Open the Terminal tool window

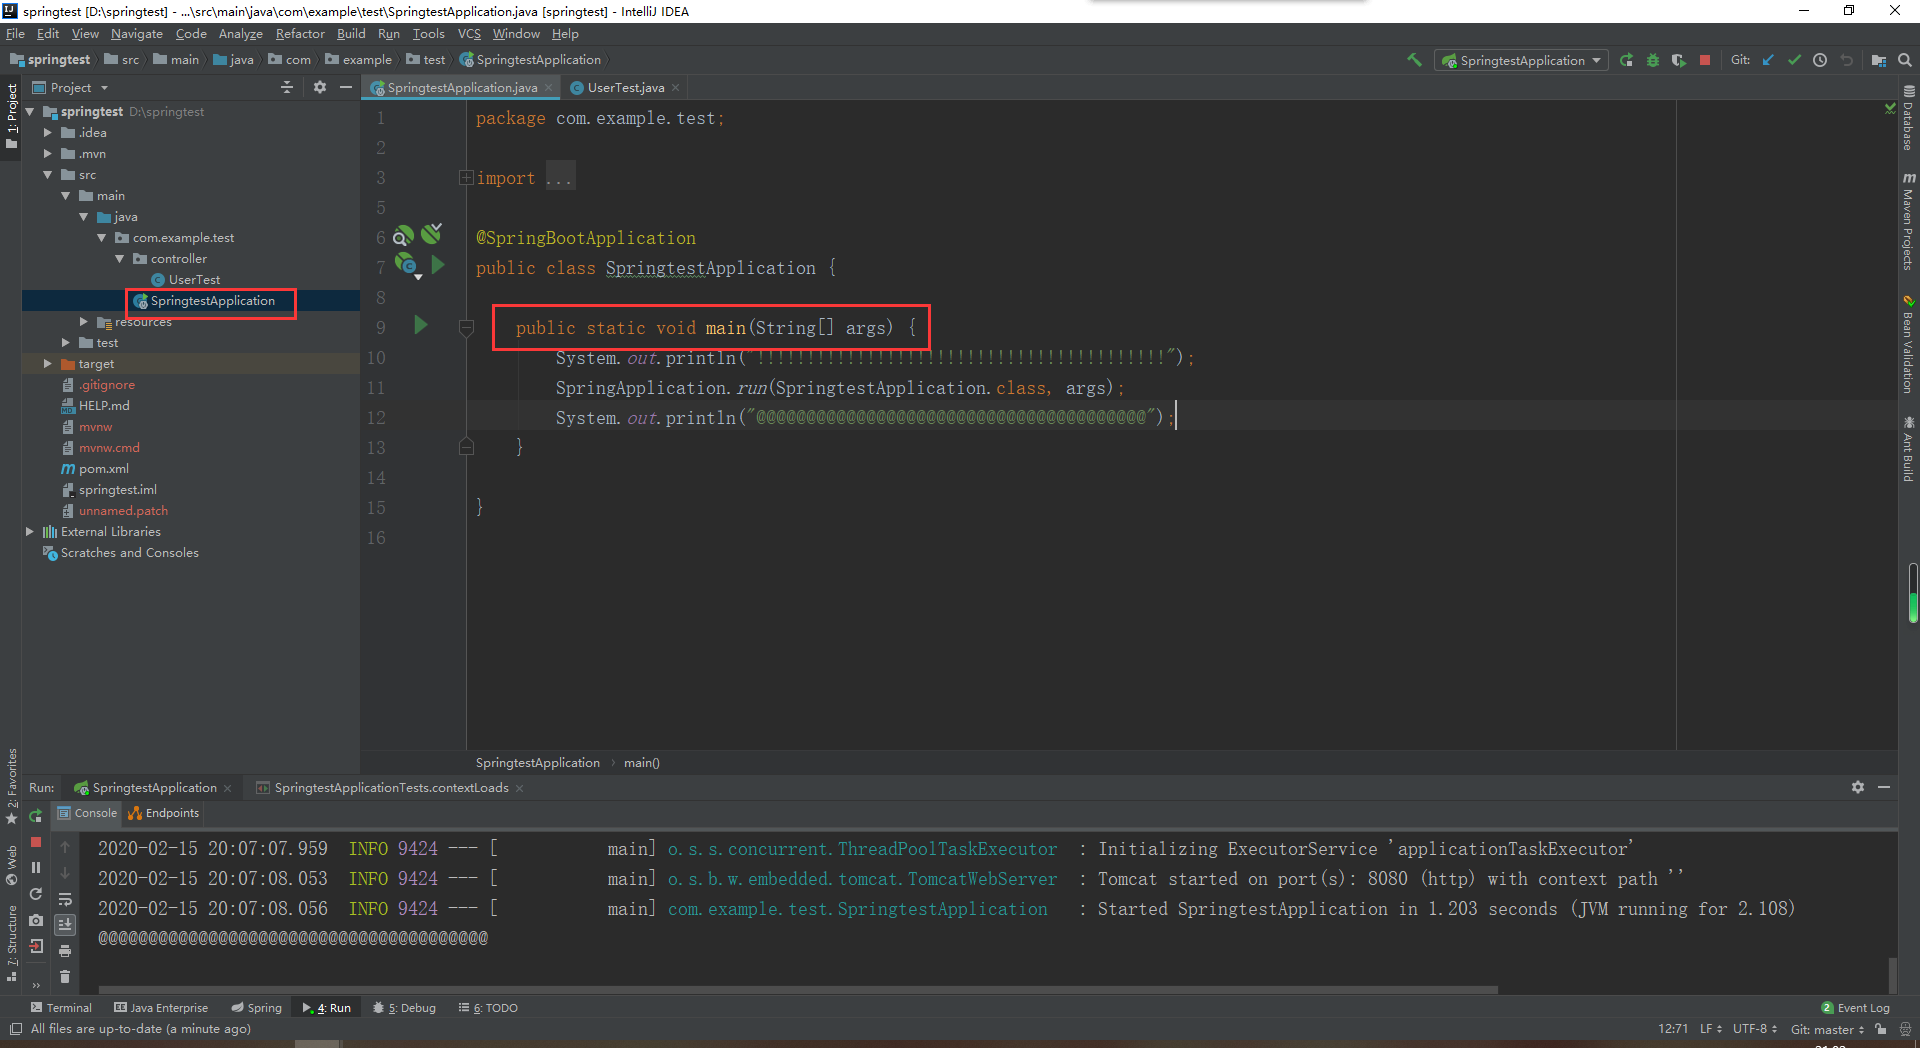tap(61, 1008)
